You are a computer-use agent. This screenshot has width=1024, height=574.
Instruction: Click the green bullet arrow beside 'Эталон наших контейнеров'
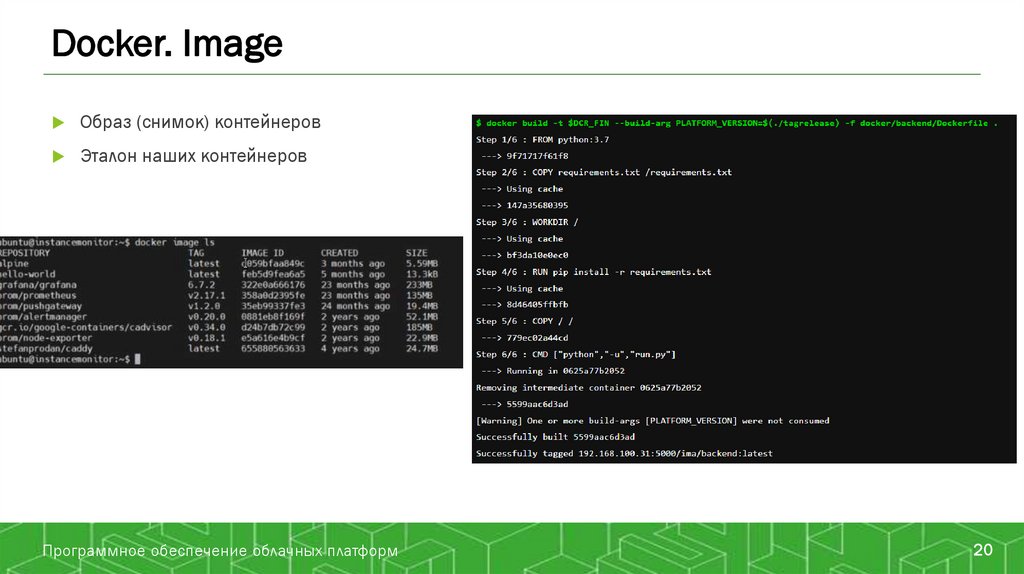pyautogui.click(x=58, y=157)
